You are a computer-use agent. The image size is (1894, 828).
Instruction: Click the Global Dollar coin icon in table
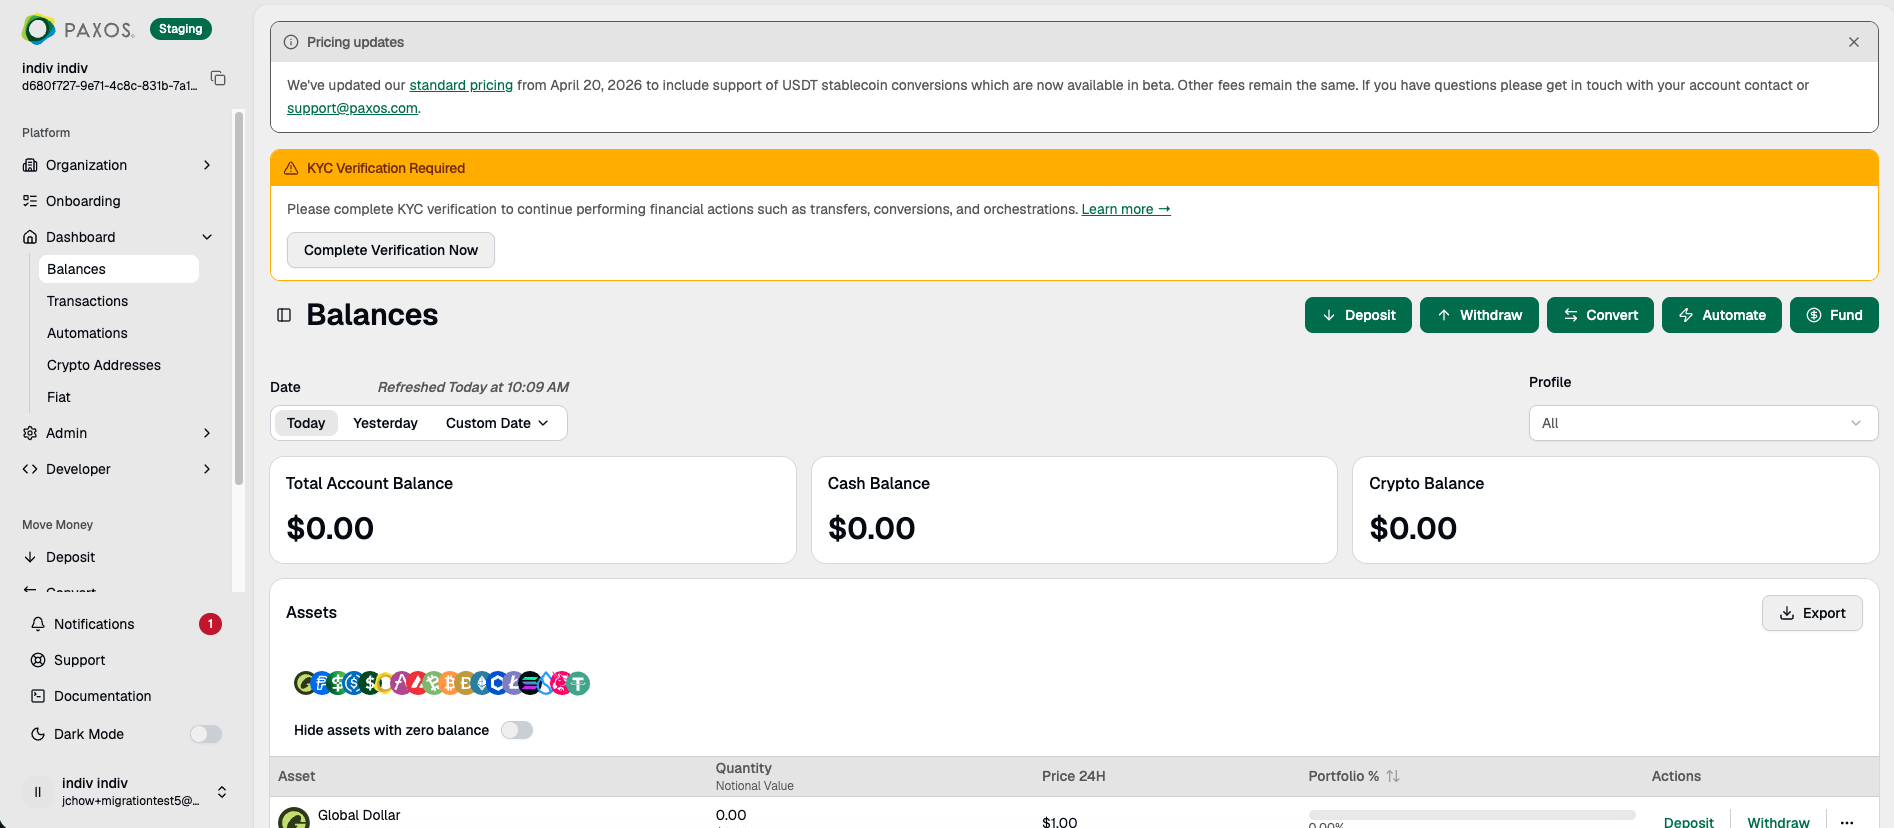click(x=294, y=819)
